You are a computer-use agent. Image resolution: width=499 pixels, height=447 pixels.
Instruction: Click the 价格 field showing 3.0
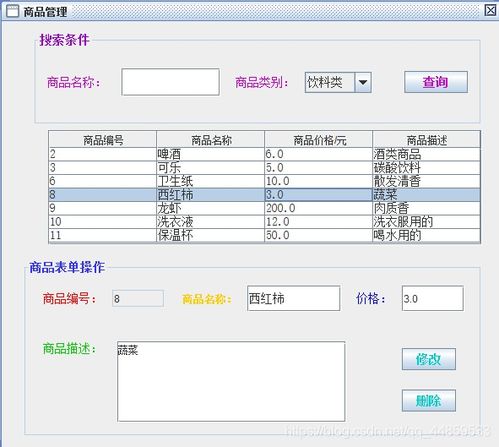(433, 298)
